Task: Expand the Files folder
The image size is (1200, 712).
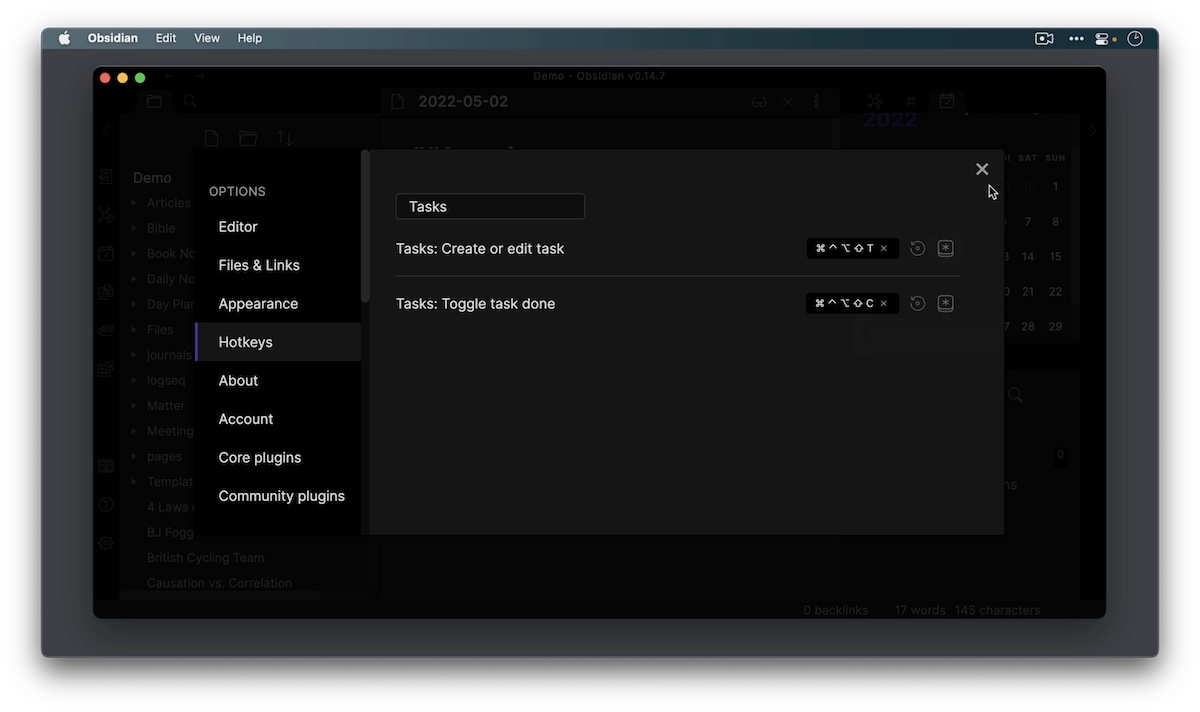Action: click(x=134, y=329)
